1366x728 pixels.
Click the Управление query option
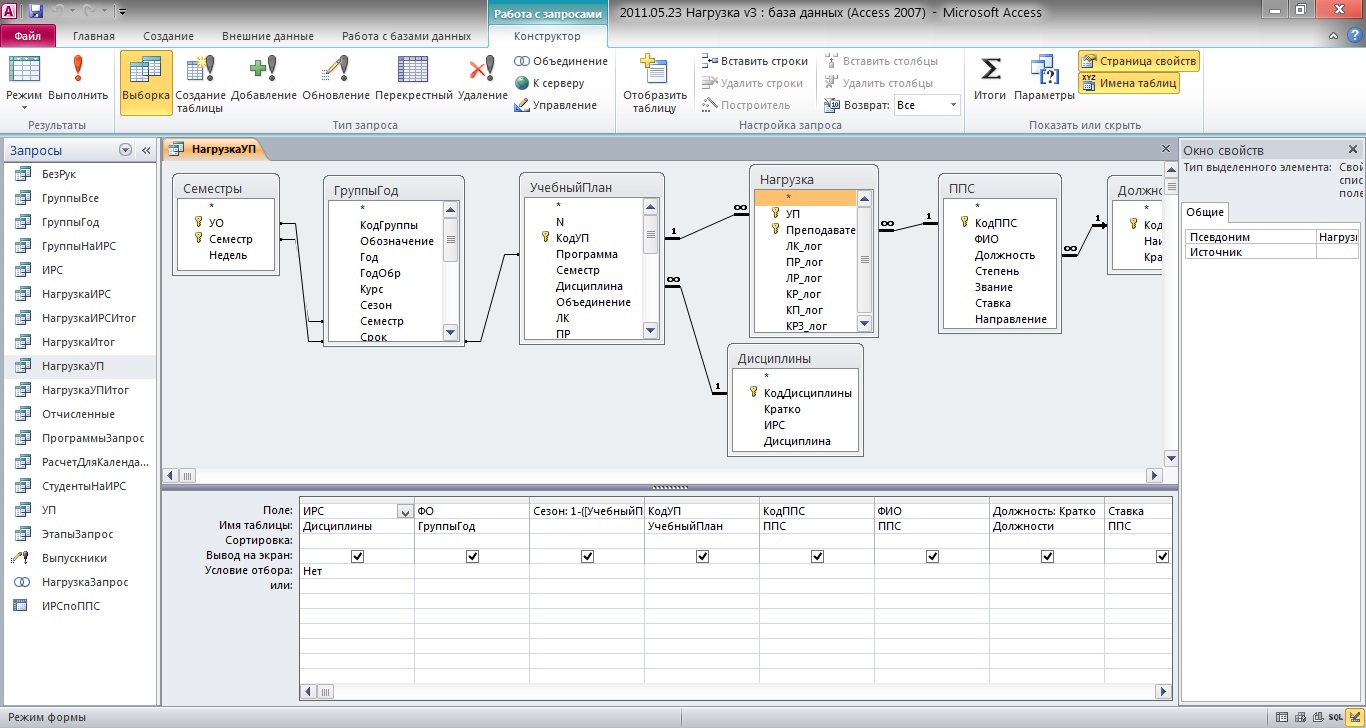(x=555, y=105)
